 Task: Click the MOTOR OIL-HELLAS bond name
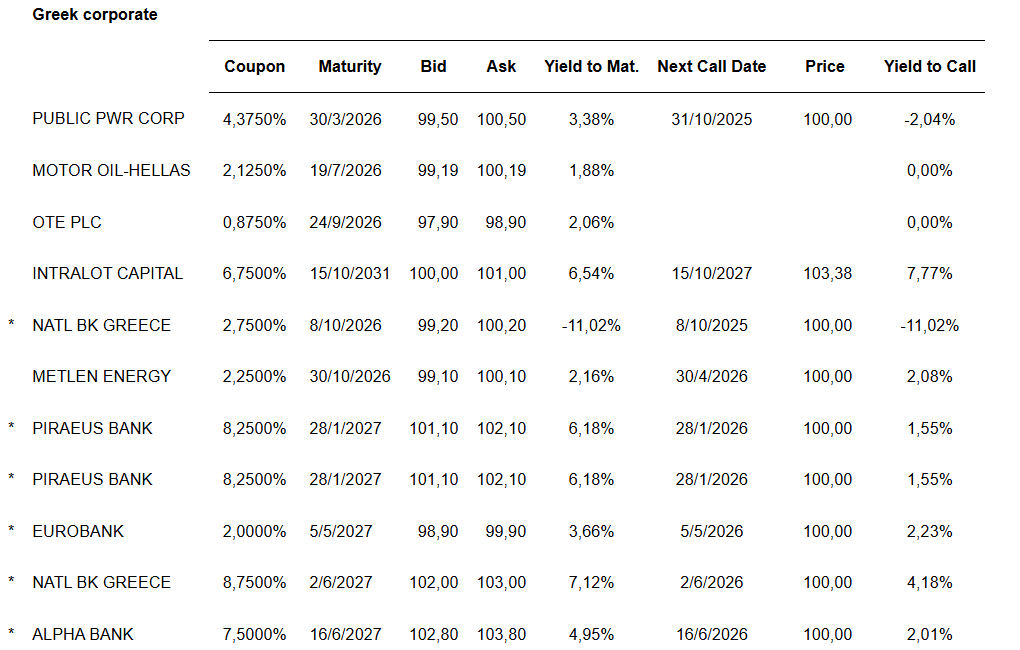point(111,171)
